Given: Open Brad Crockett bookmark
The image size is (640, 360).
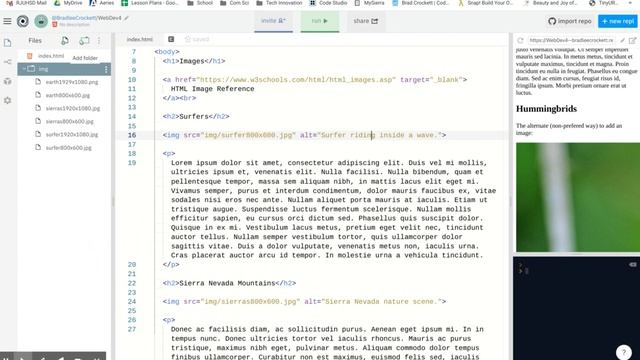Looking at the screenshot, I should point(420,3).
